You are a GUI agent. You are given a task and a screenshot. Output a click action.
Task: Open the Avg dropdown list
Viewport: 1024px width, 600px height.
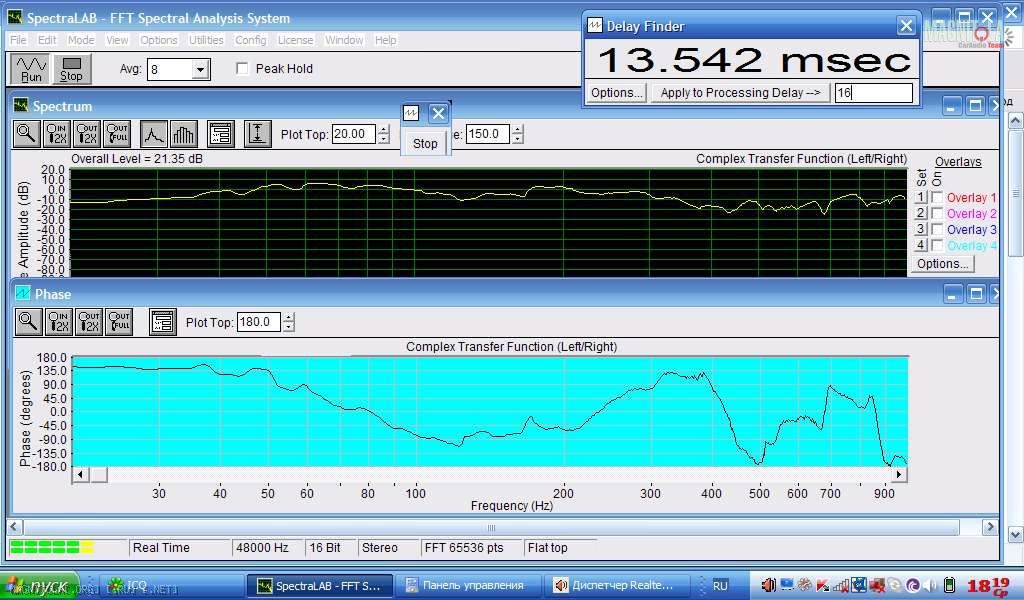point(201,69)
